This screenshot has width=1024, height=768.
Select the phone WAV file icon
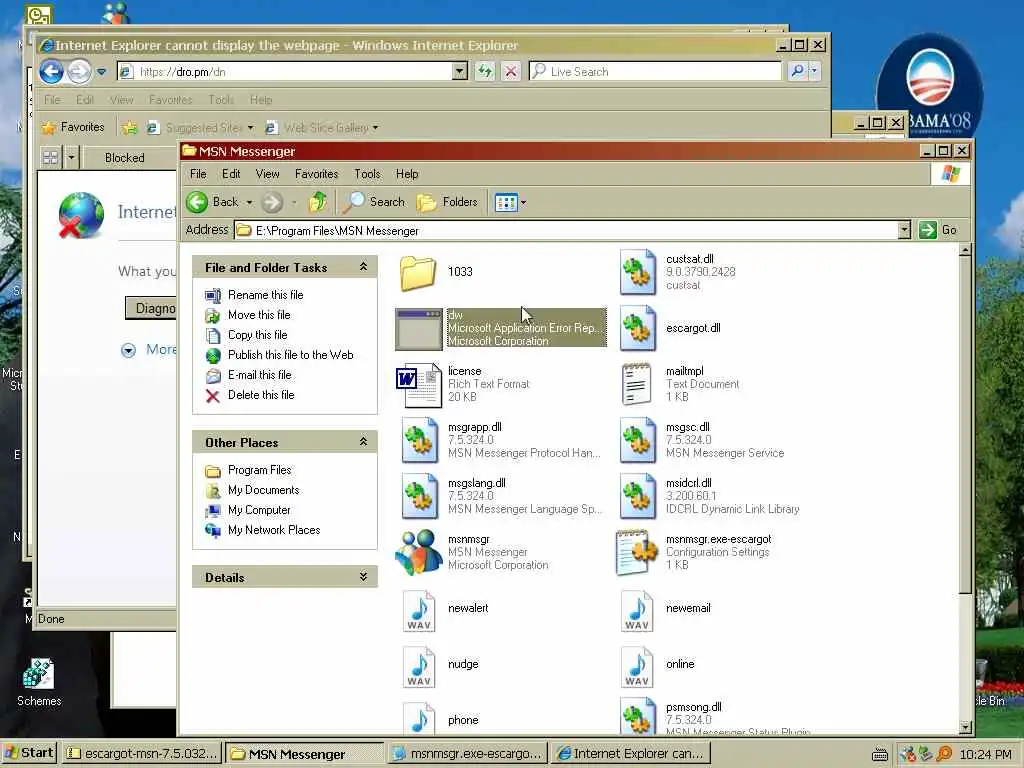click(419, 718)
